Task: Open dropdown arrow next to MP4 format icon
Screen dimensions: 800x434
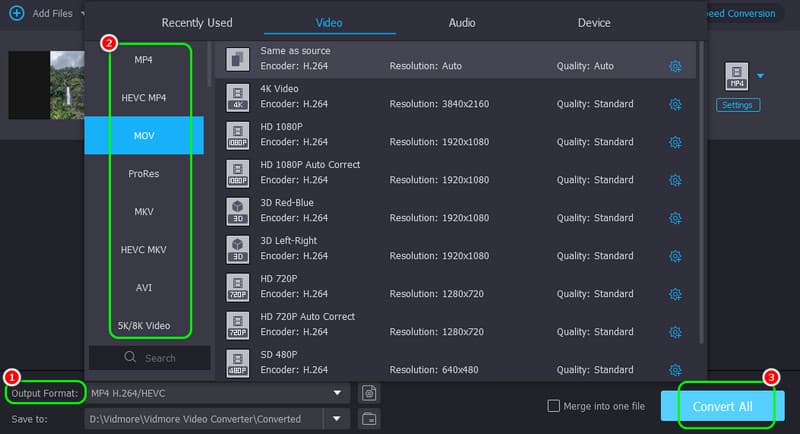Action: pyautogui.click(x=761, y=76)
